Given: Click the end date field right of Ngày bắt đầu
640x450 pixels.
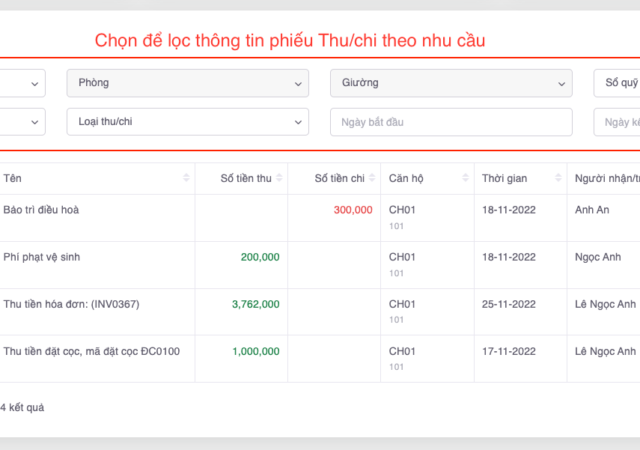Looking at the screenshot, I should pos(616,122).
